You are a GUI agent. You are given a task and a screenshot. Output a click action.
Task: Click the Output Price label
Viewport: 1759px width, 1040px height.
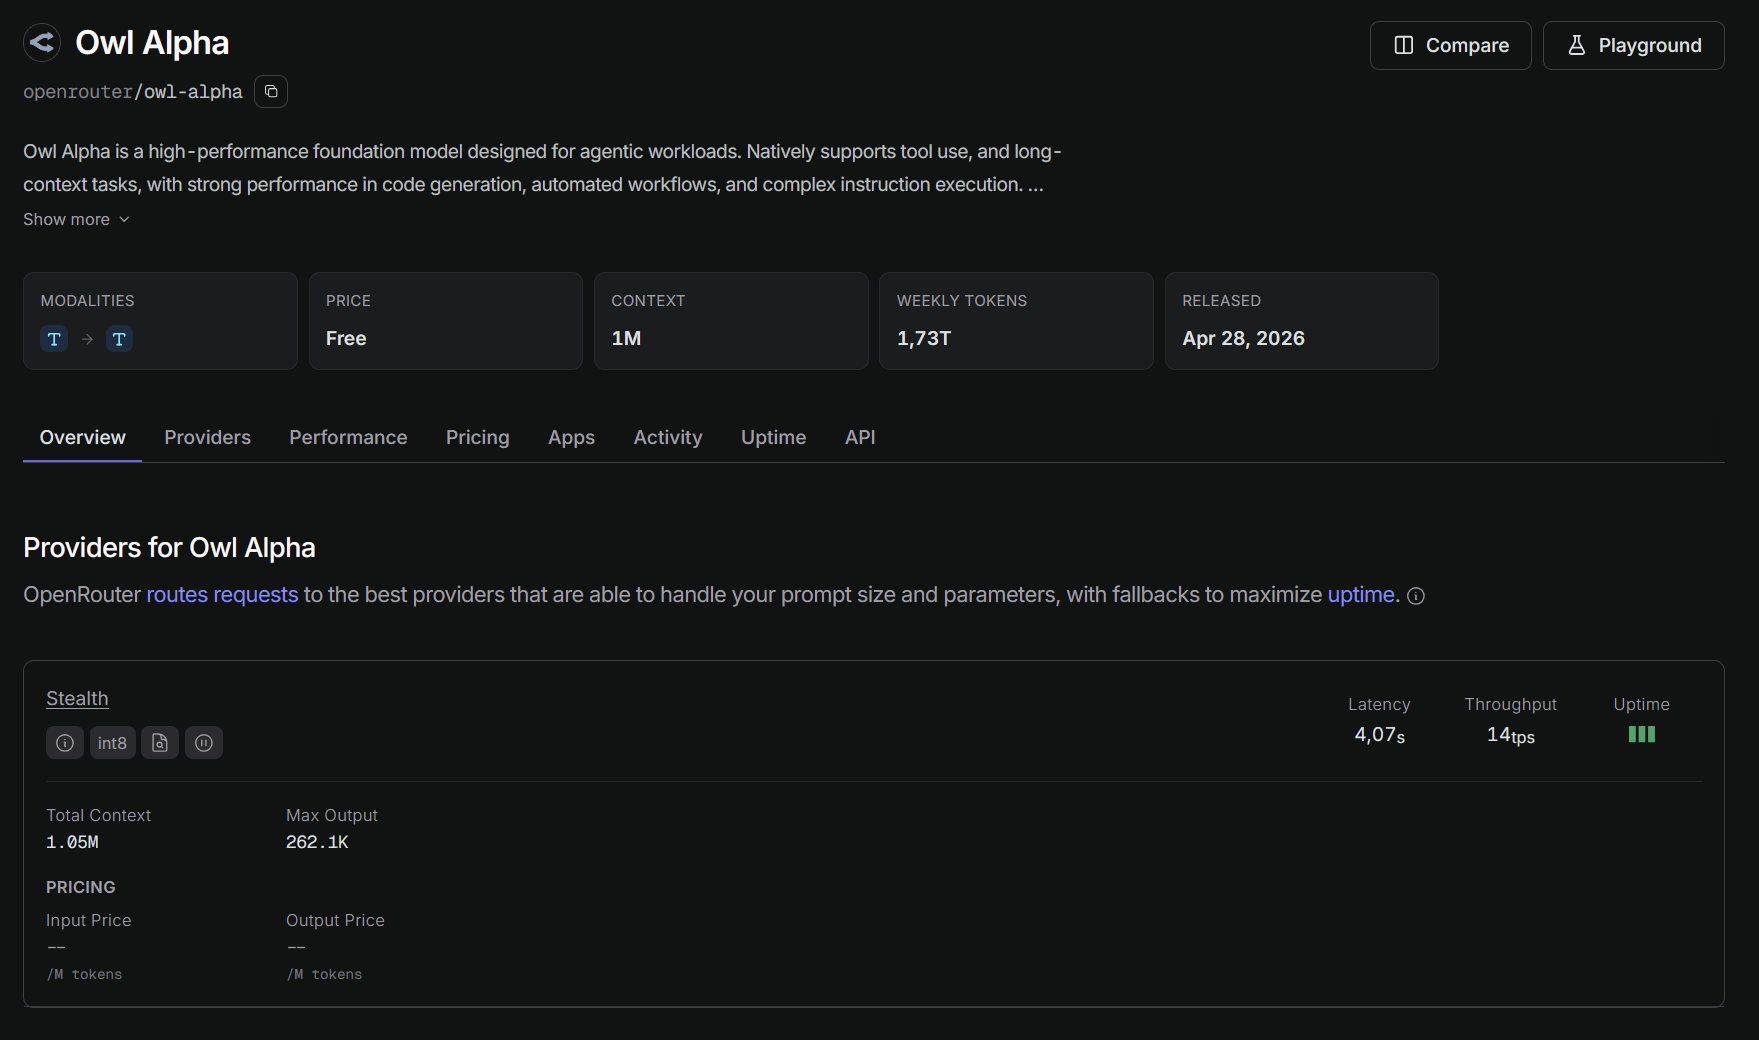335,920
